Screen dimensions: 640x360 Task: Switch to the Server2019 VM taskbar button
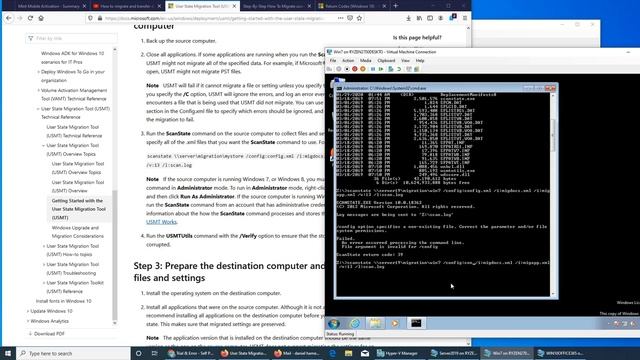point(455,353)
